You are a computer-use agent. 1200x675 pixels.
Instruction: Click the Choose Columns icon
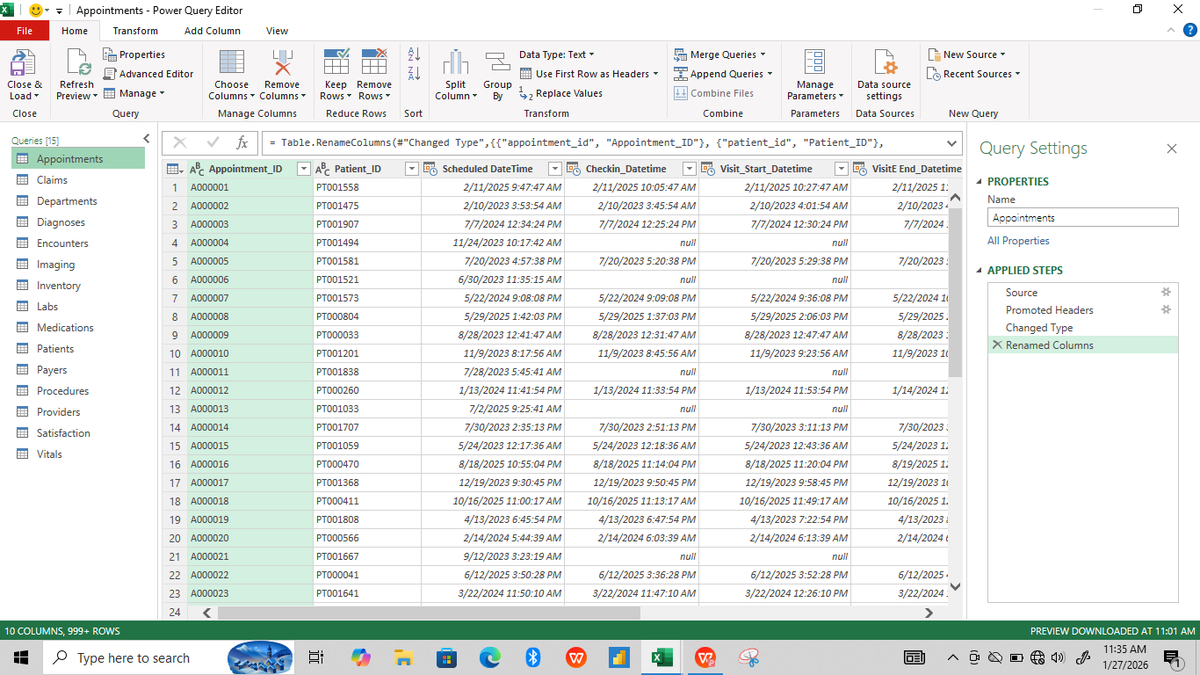coord(232,62)
